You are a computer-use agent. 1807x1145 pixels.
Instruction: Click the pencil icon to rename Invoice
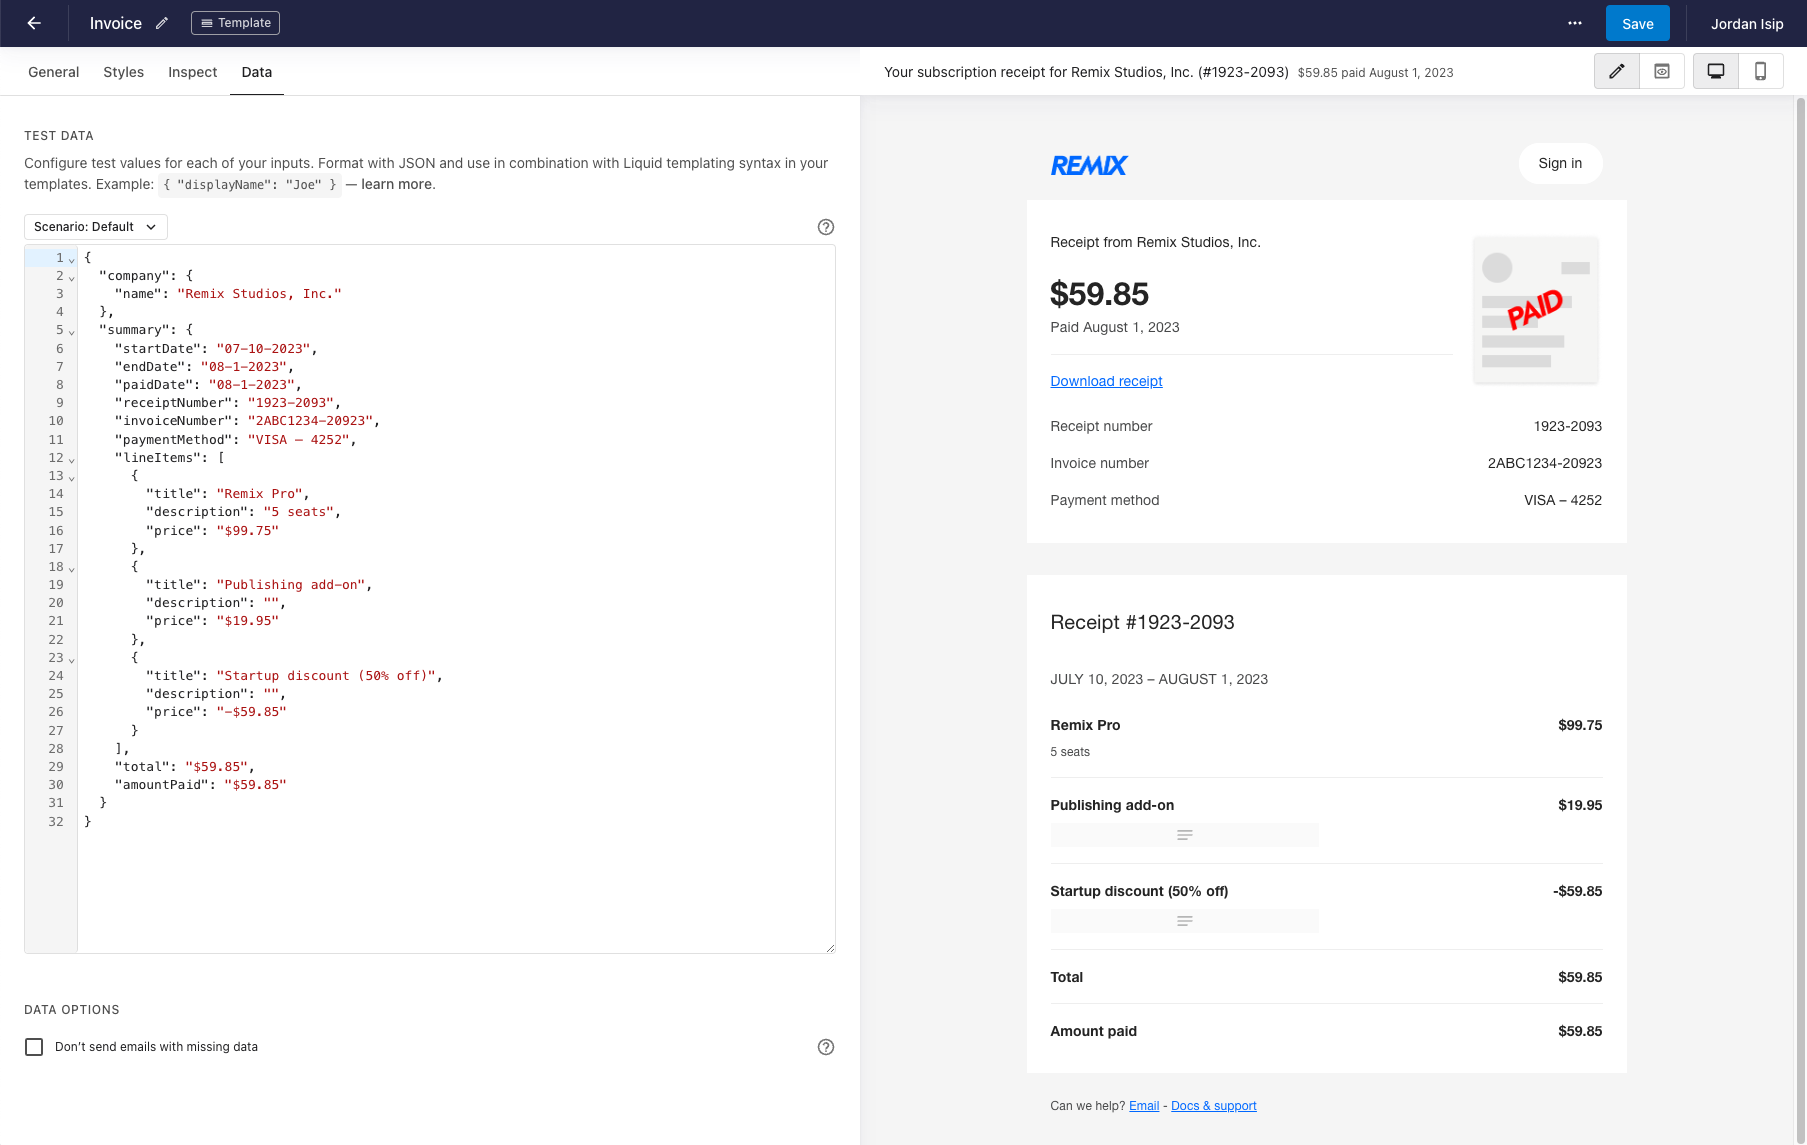162,23
